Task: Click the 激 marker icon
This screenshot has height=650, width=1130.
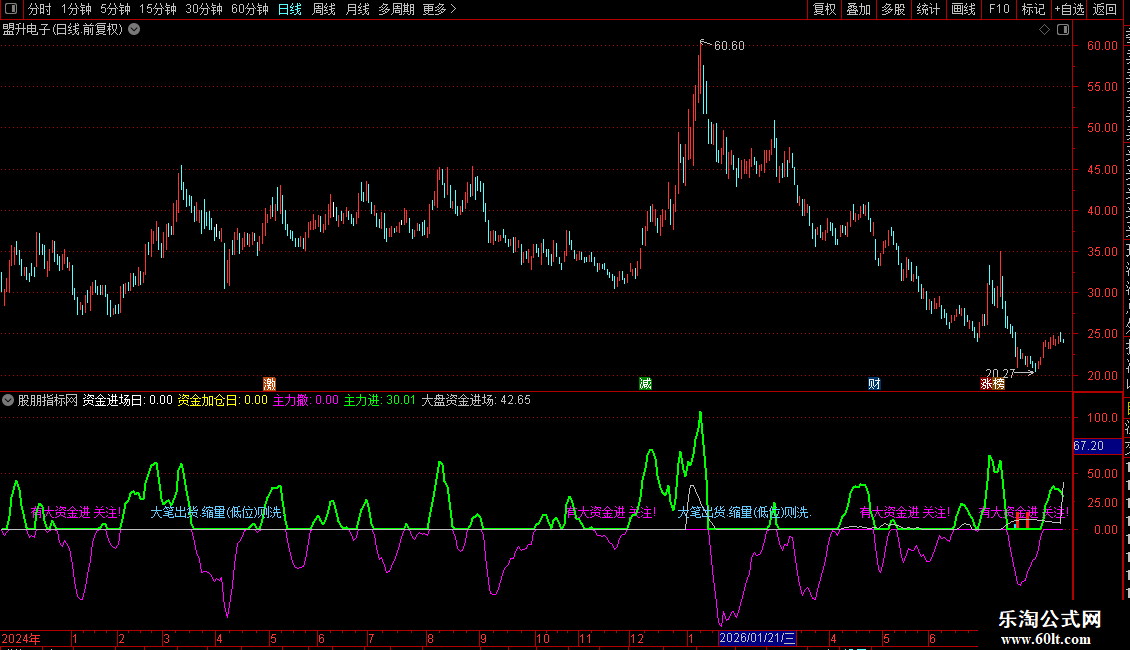Action: click(x=270, y=384)
